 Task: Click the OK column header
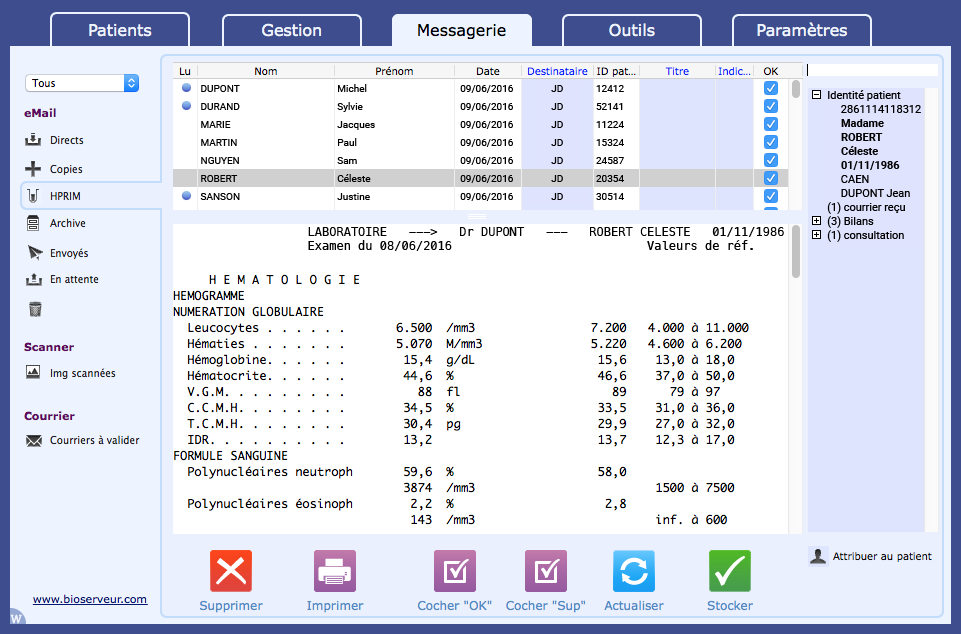tap(770, 71)
